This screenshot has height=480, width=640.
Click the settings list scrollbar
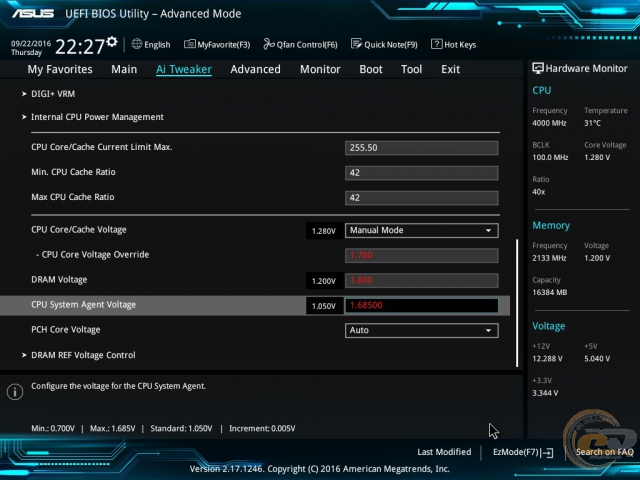click(517, 303)
